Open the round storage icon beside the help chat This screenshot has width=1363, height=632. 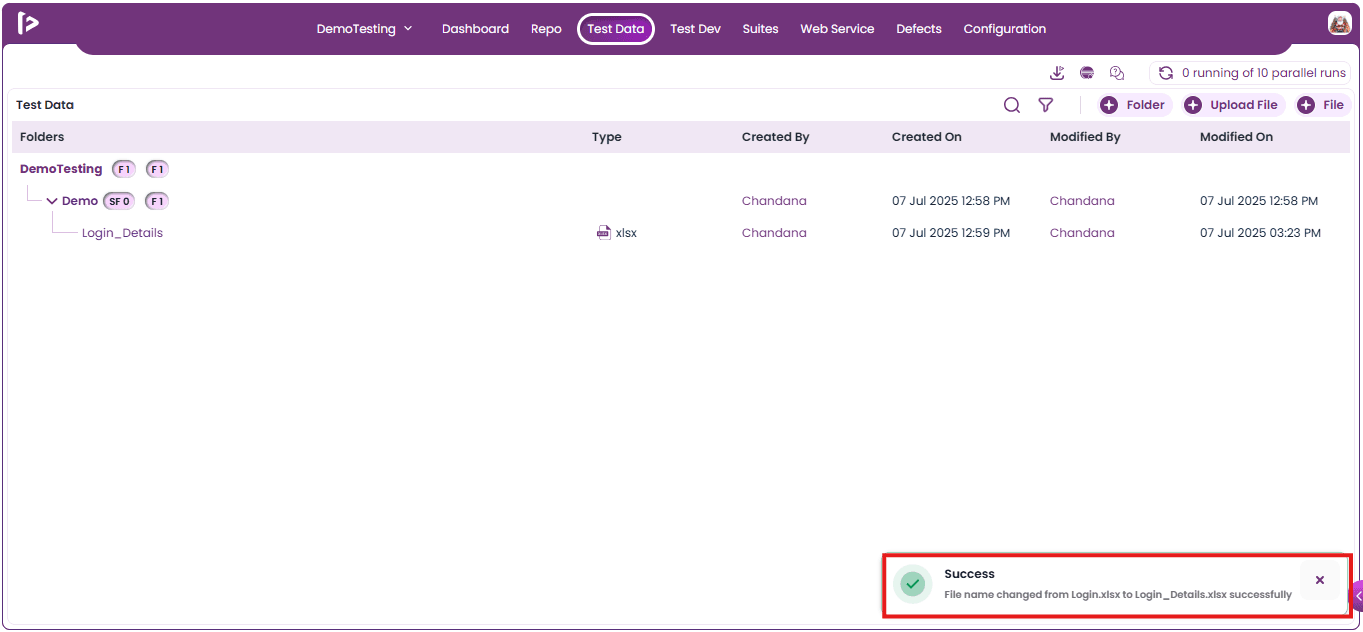[1087, 73]
